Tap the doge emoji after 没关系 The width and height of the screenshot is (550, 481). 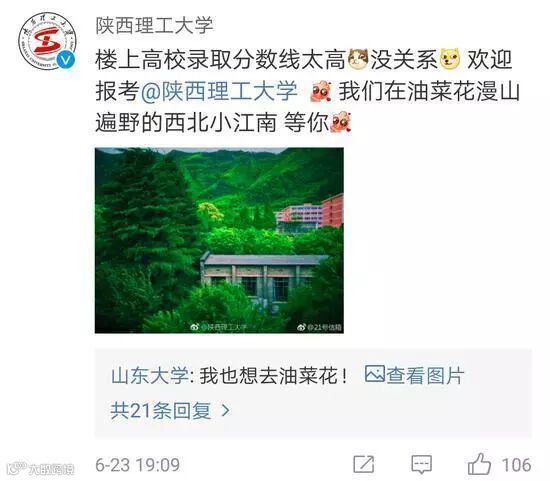(450, 59)
